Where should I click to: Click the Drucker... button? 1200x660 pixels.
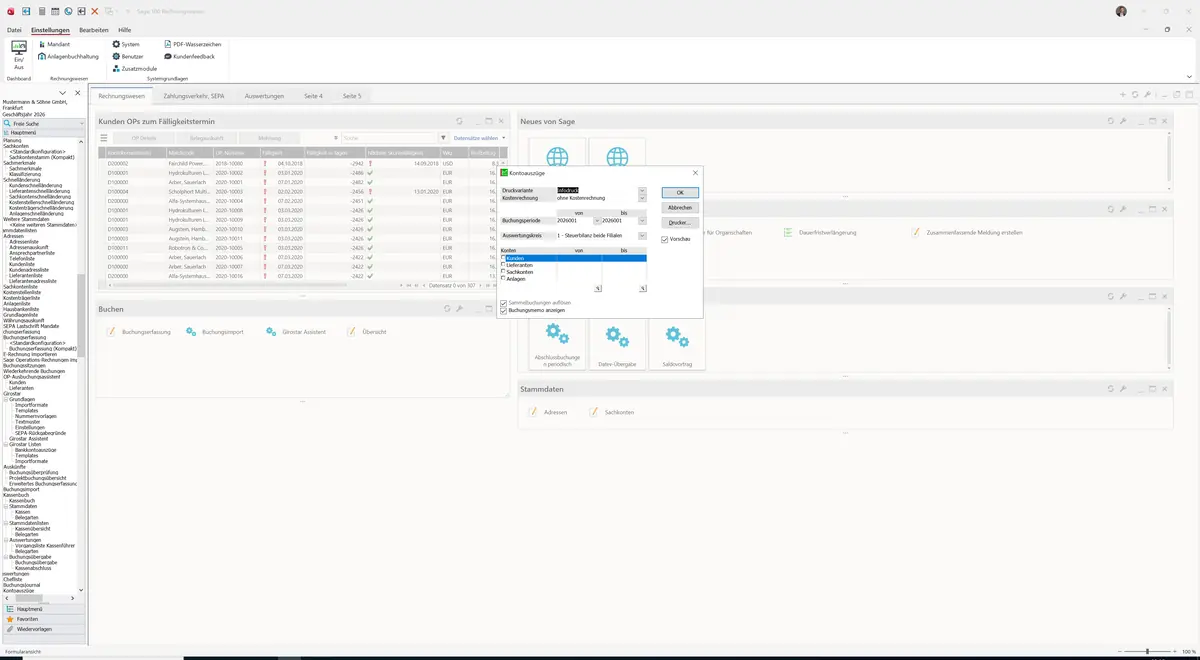point(680,222)
